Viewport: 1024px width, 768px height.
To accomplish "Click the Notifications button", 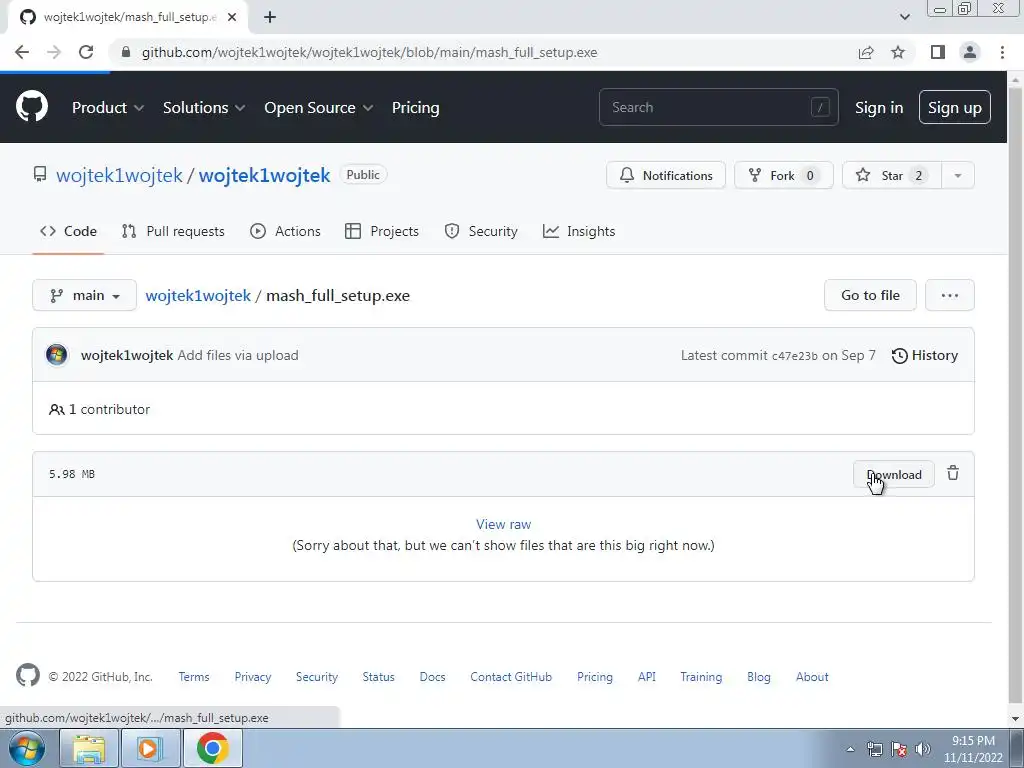I will [665, 175].
